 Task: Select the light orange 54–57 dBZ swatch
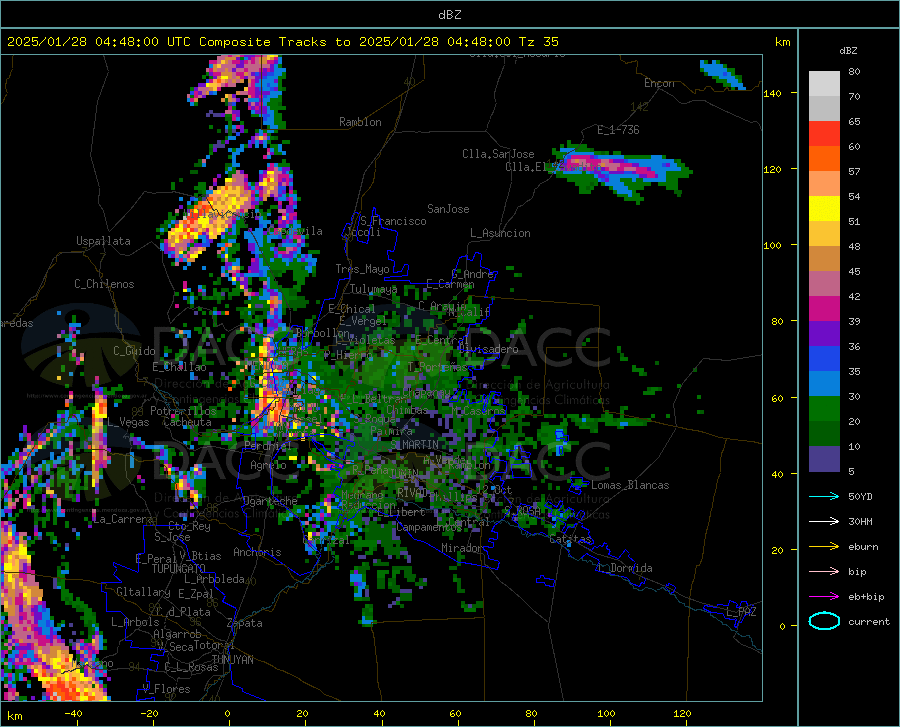[x=824, y=184]
